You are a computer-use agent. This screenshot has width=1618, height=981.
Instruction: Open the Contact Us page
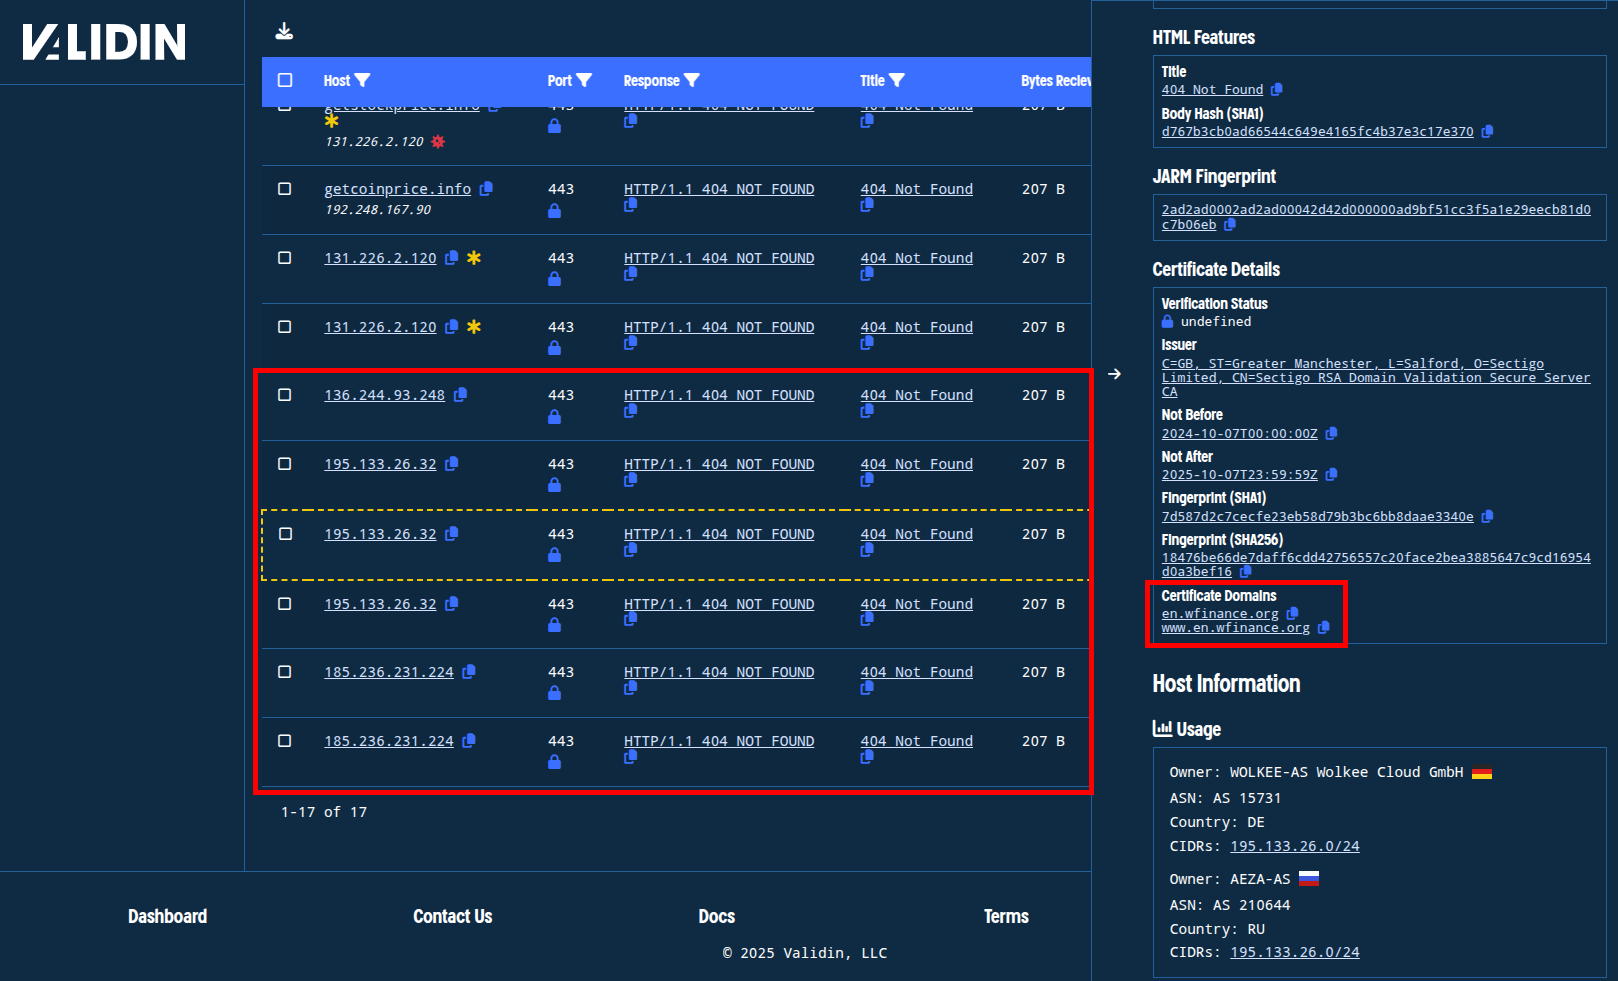click(452, 916)
